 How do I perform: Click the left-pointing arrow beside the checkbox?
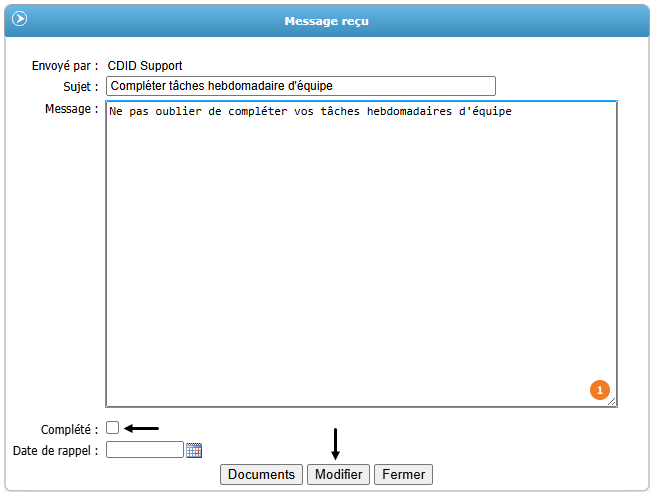click(x=141, y=428)
